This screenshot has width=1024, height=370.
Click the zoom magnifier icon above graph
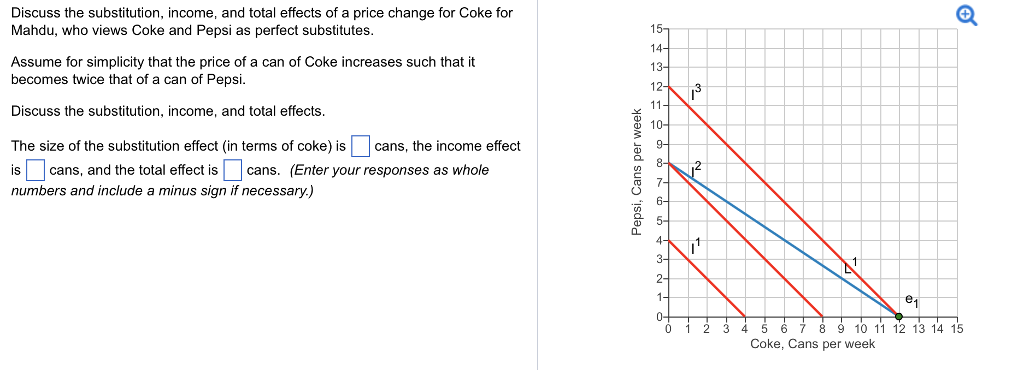(968, 15)
